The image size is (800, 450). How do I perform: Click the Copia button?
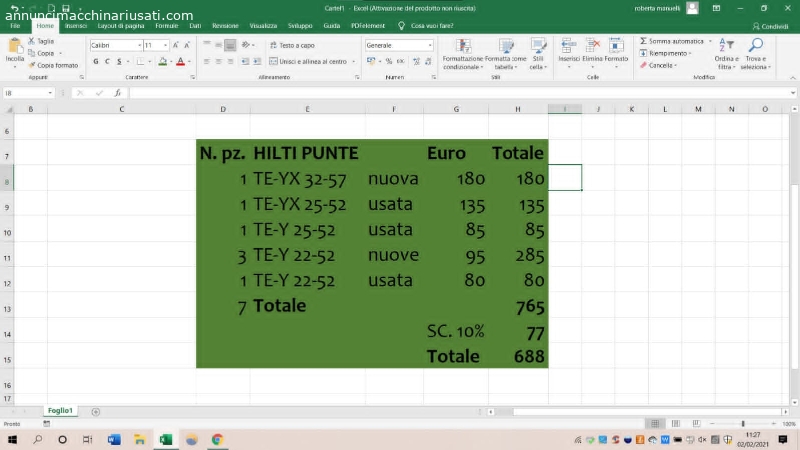(x=41, y=53)
